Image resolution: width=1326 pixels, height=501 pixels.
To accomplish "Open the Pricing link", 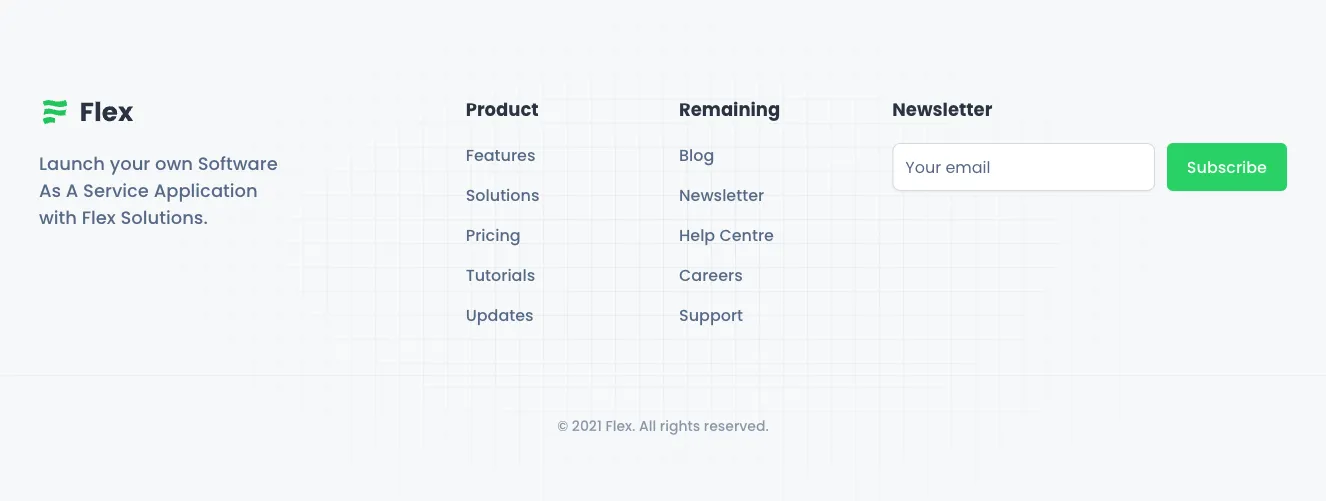I will (493, 236).
